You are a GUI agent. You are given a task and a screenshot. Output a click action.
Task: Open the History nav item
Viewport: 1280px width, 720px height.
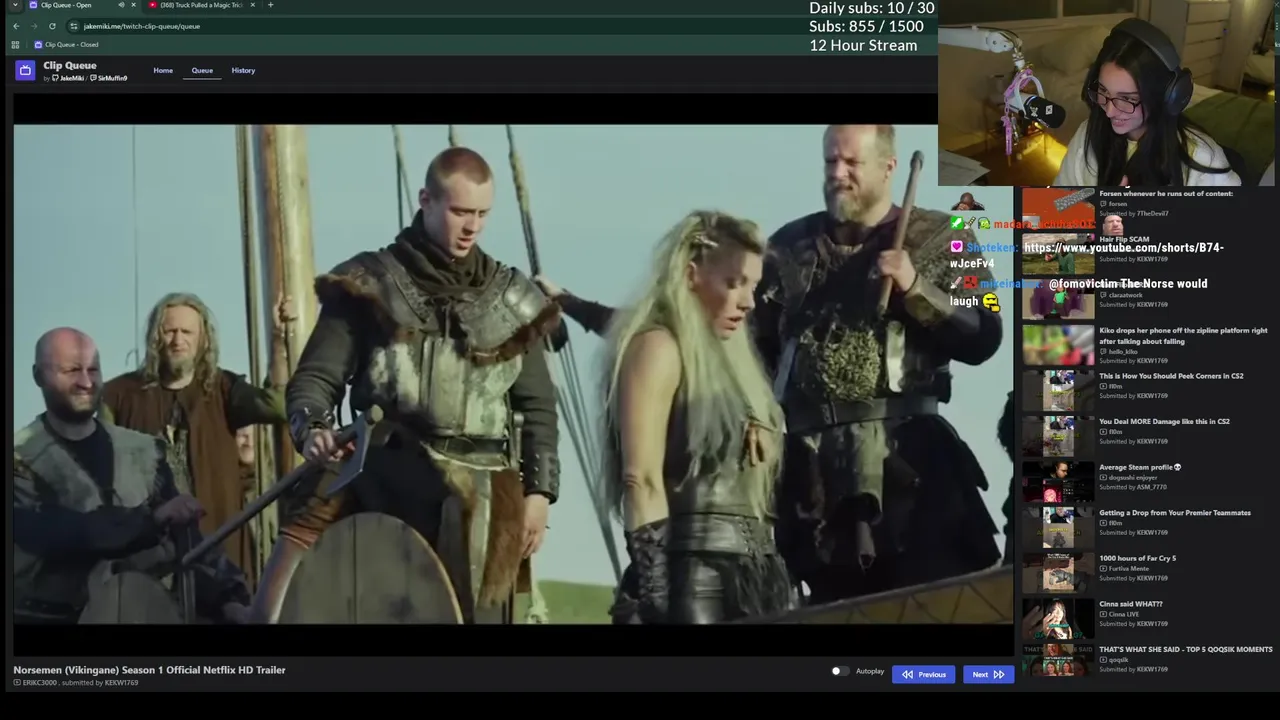pos(243,70)
